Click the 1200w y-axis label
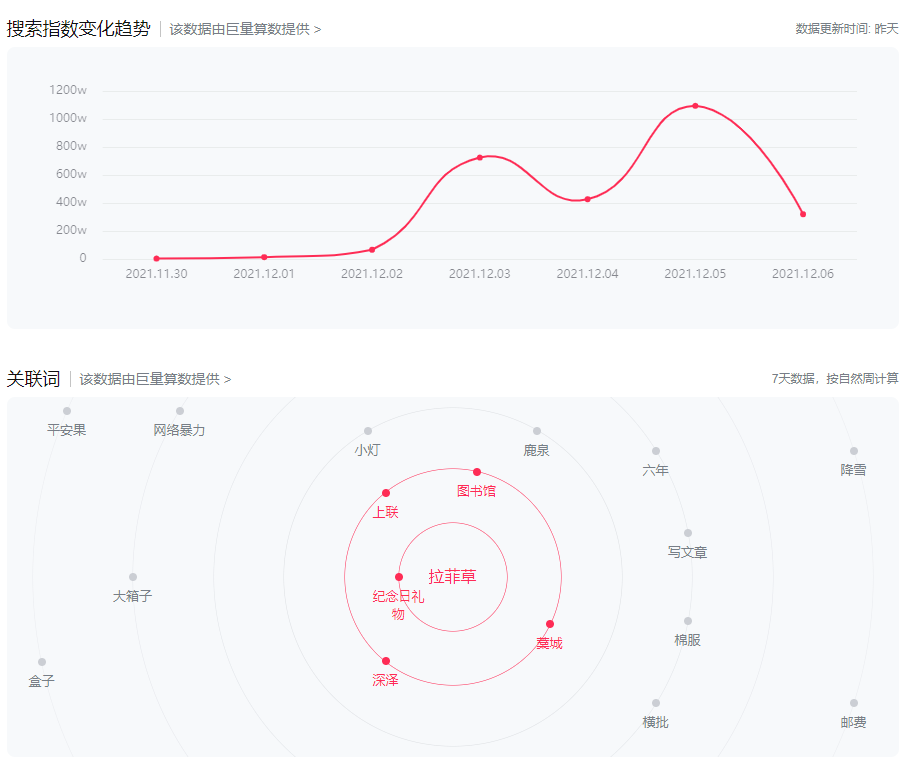 pos(68,90)
